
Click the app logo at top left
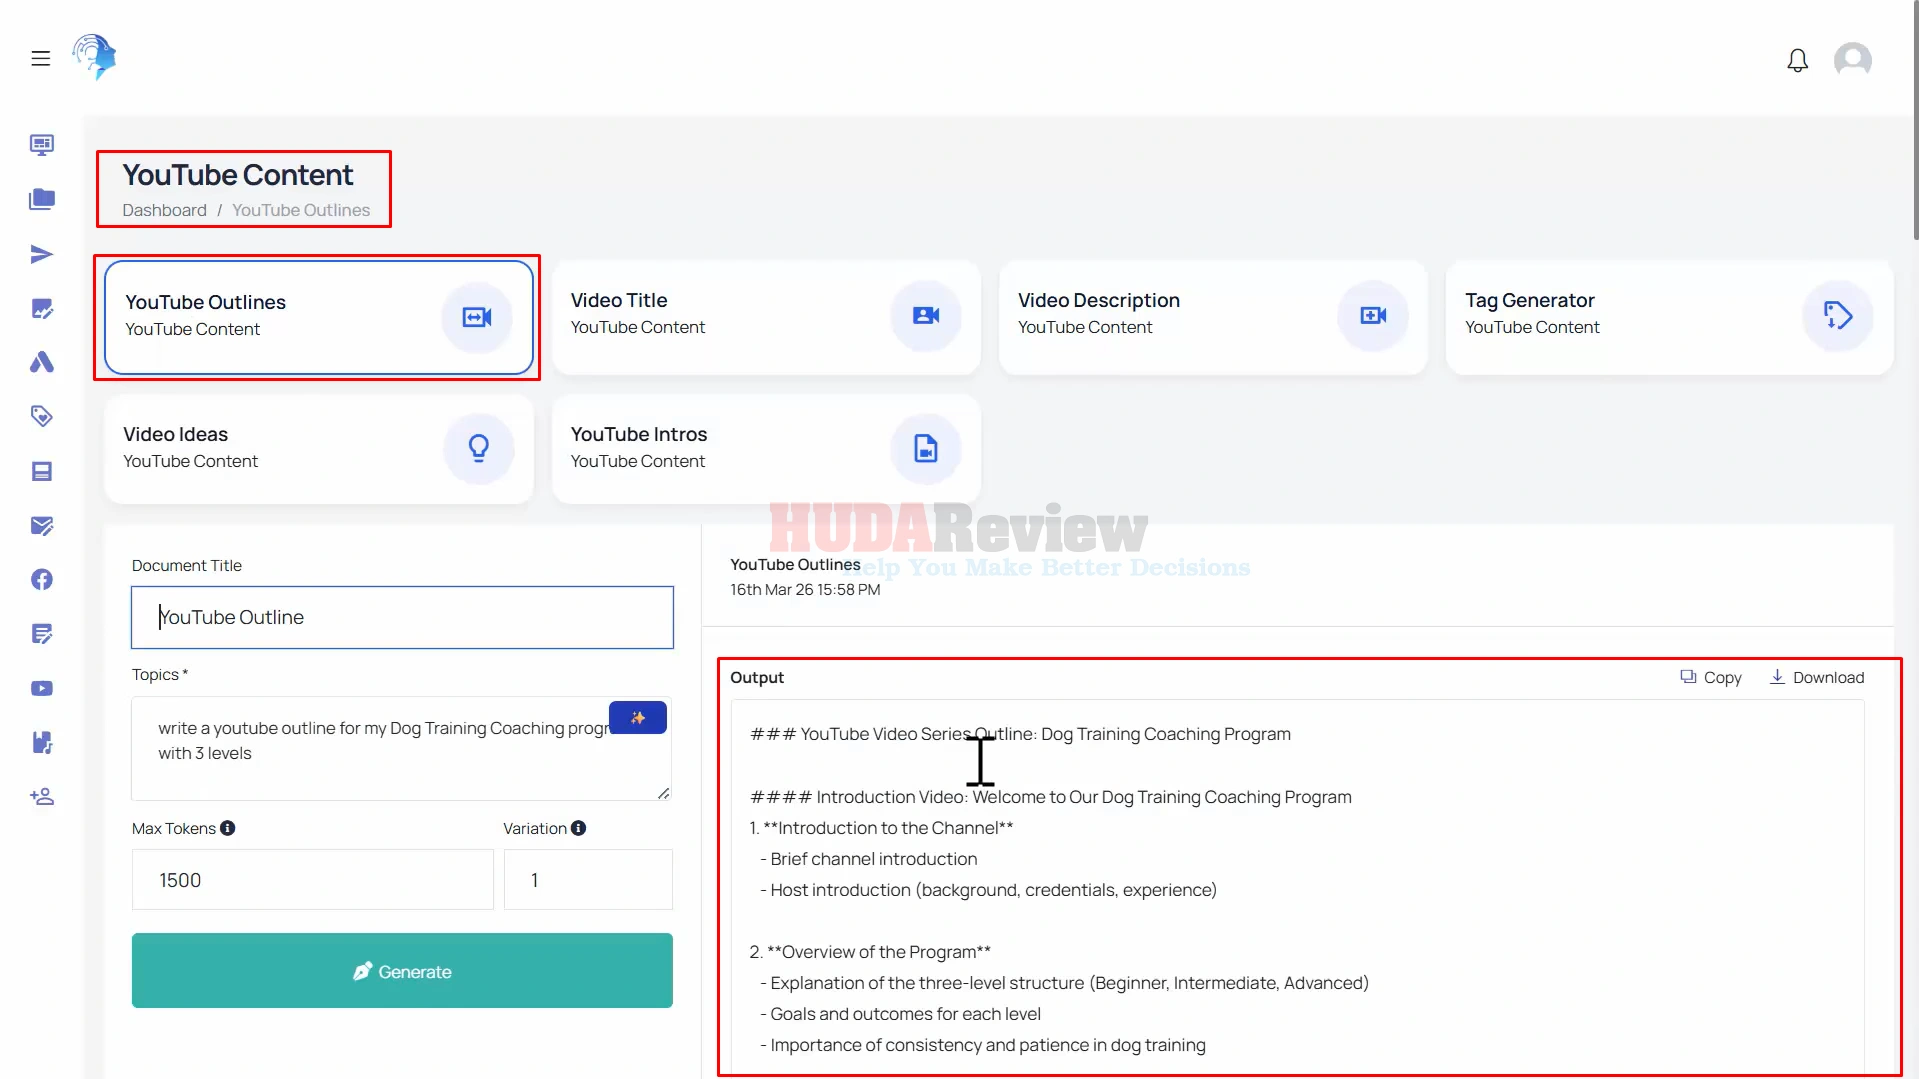tap(94, 57)
